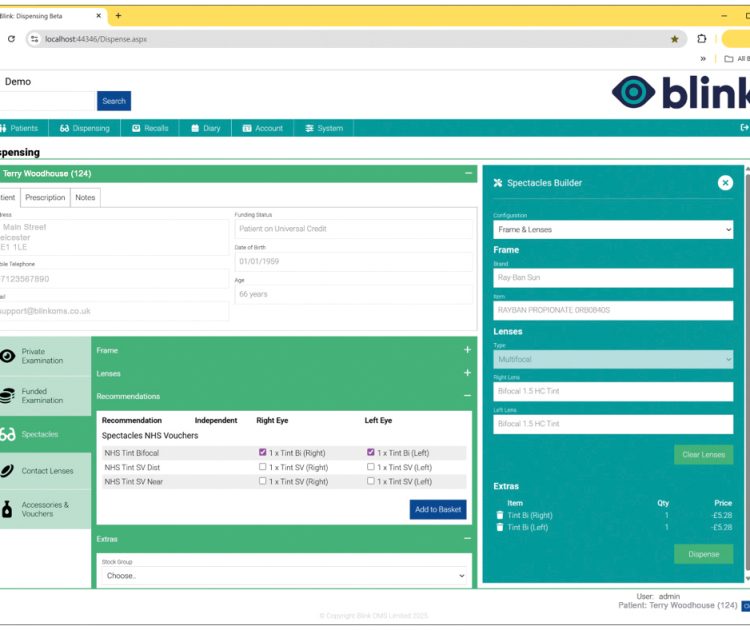This screenshot has width=750, height=630.
Task: Tick Tint SV (Left) for NHS Tint SV Dist
Action: point(371,467)
